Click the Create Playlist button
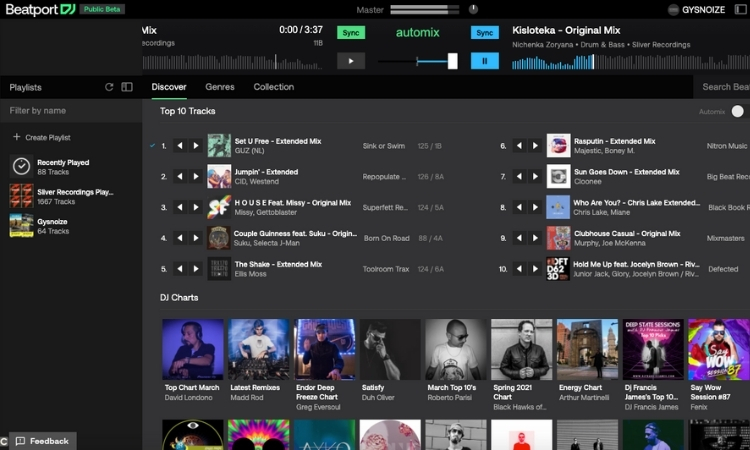Viewport: 750px width, 450px height. click(42, 137)
